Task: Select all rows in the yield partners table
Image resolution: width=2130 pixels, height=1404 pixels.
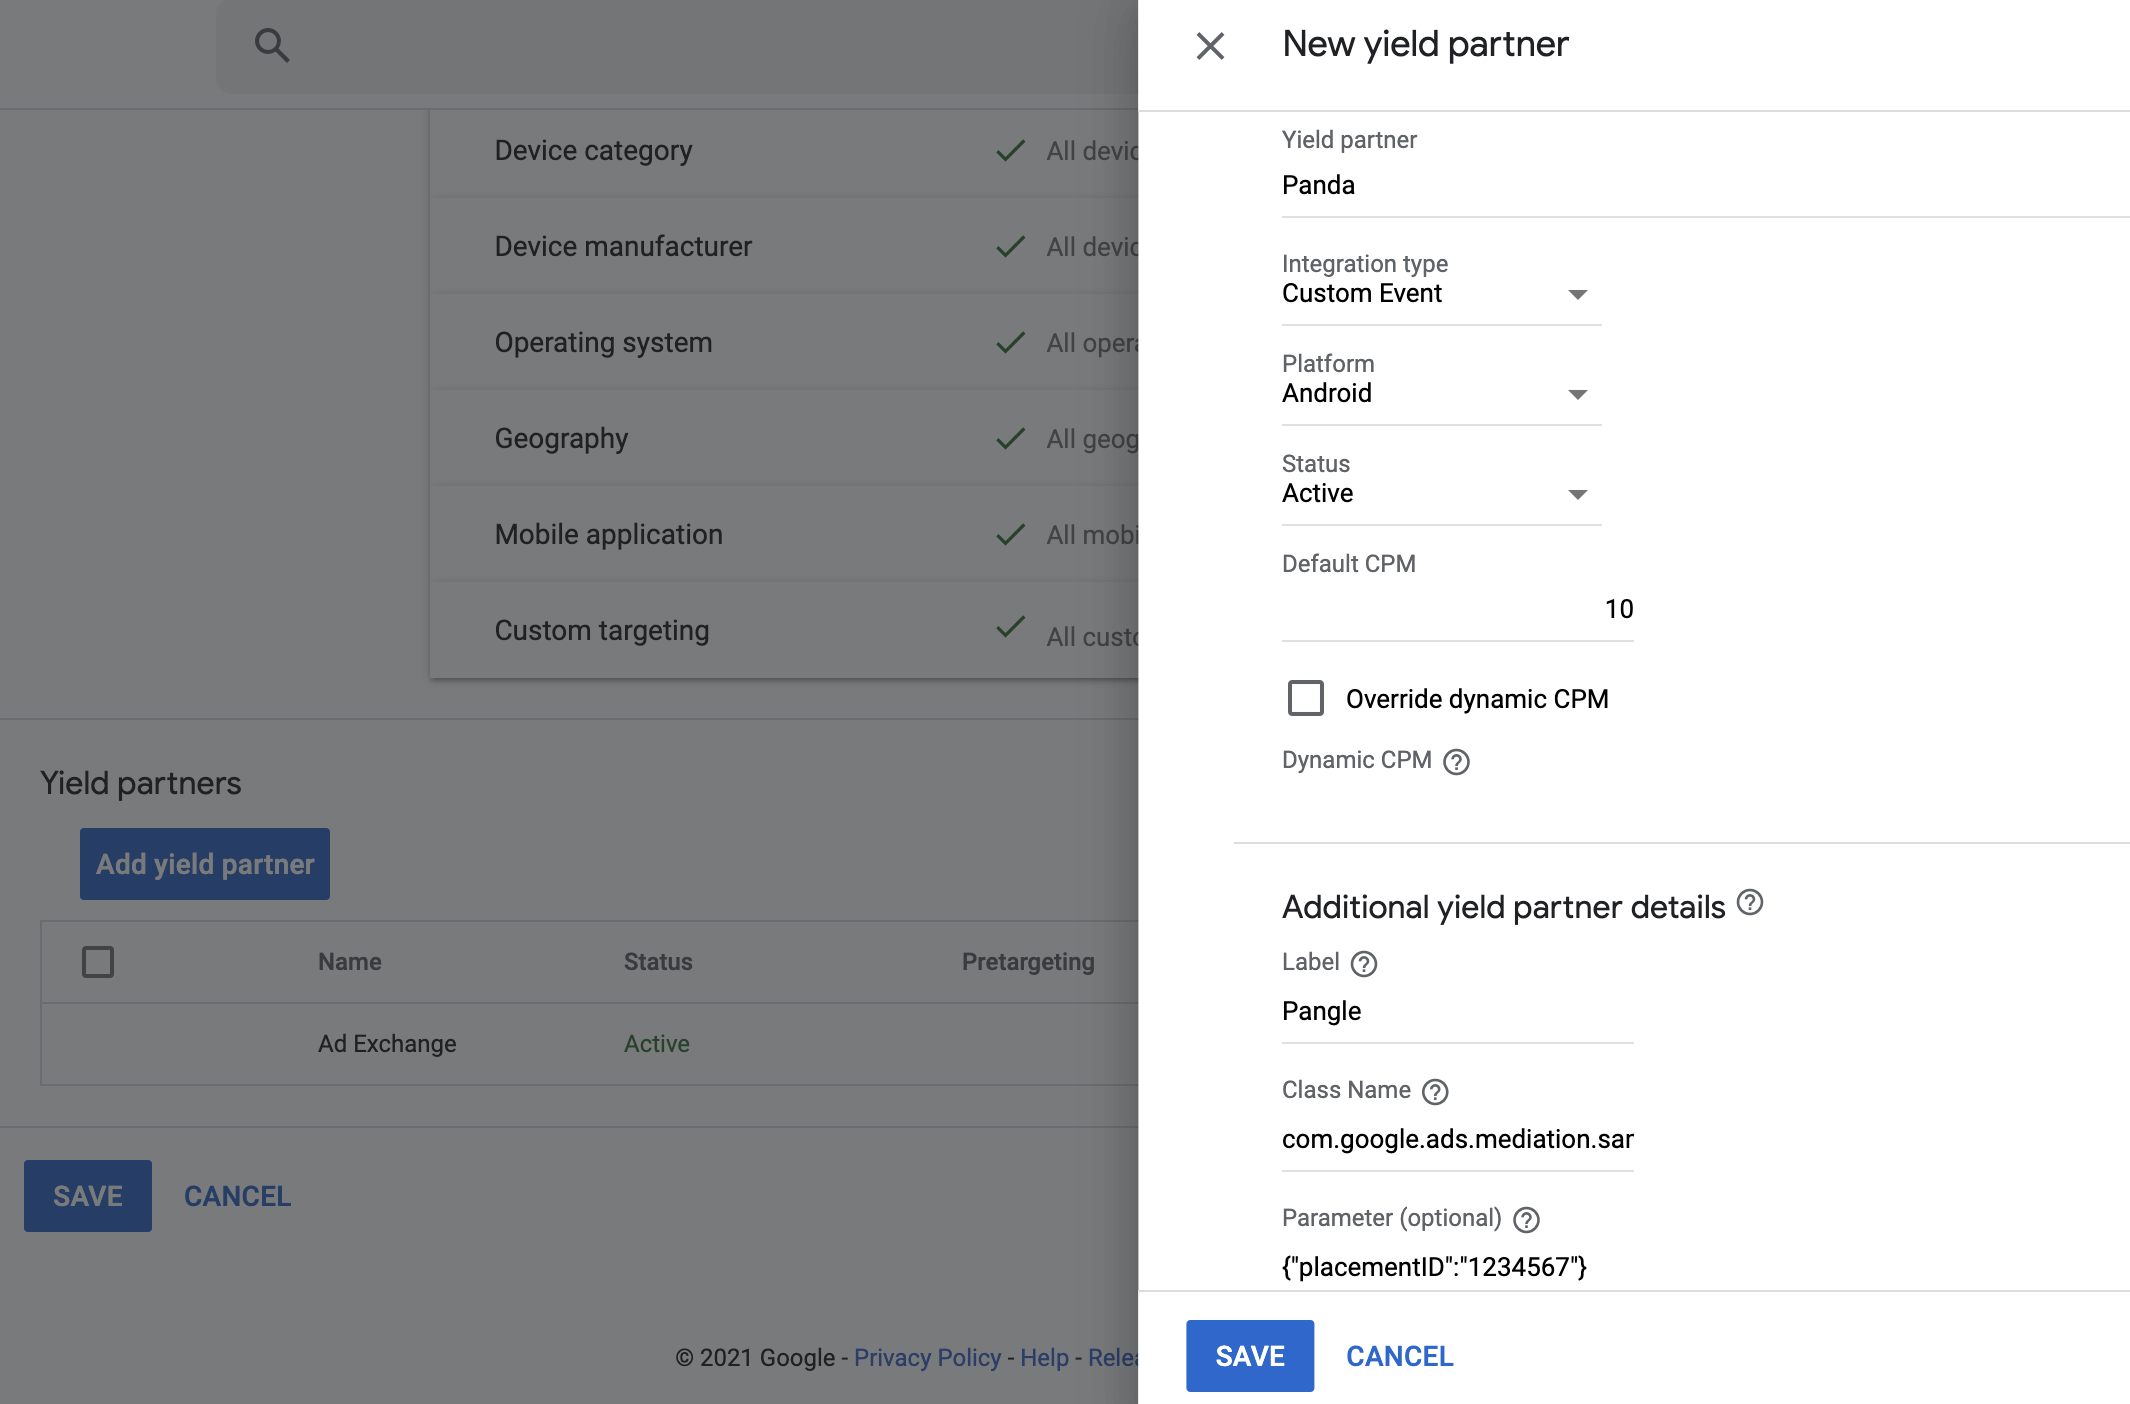Action: click(x=98, y=961)
